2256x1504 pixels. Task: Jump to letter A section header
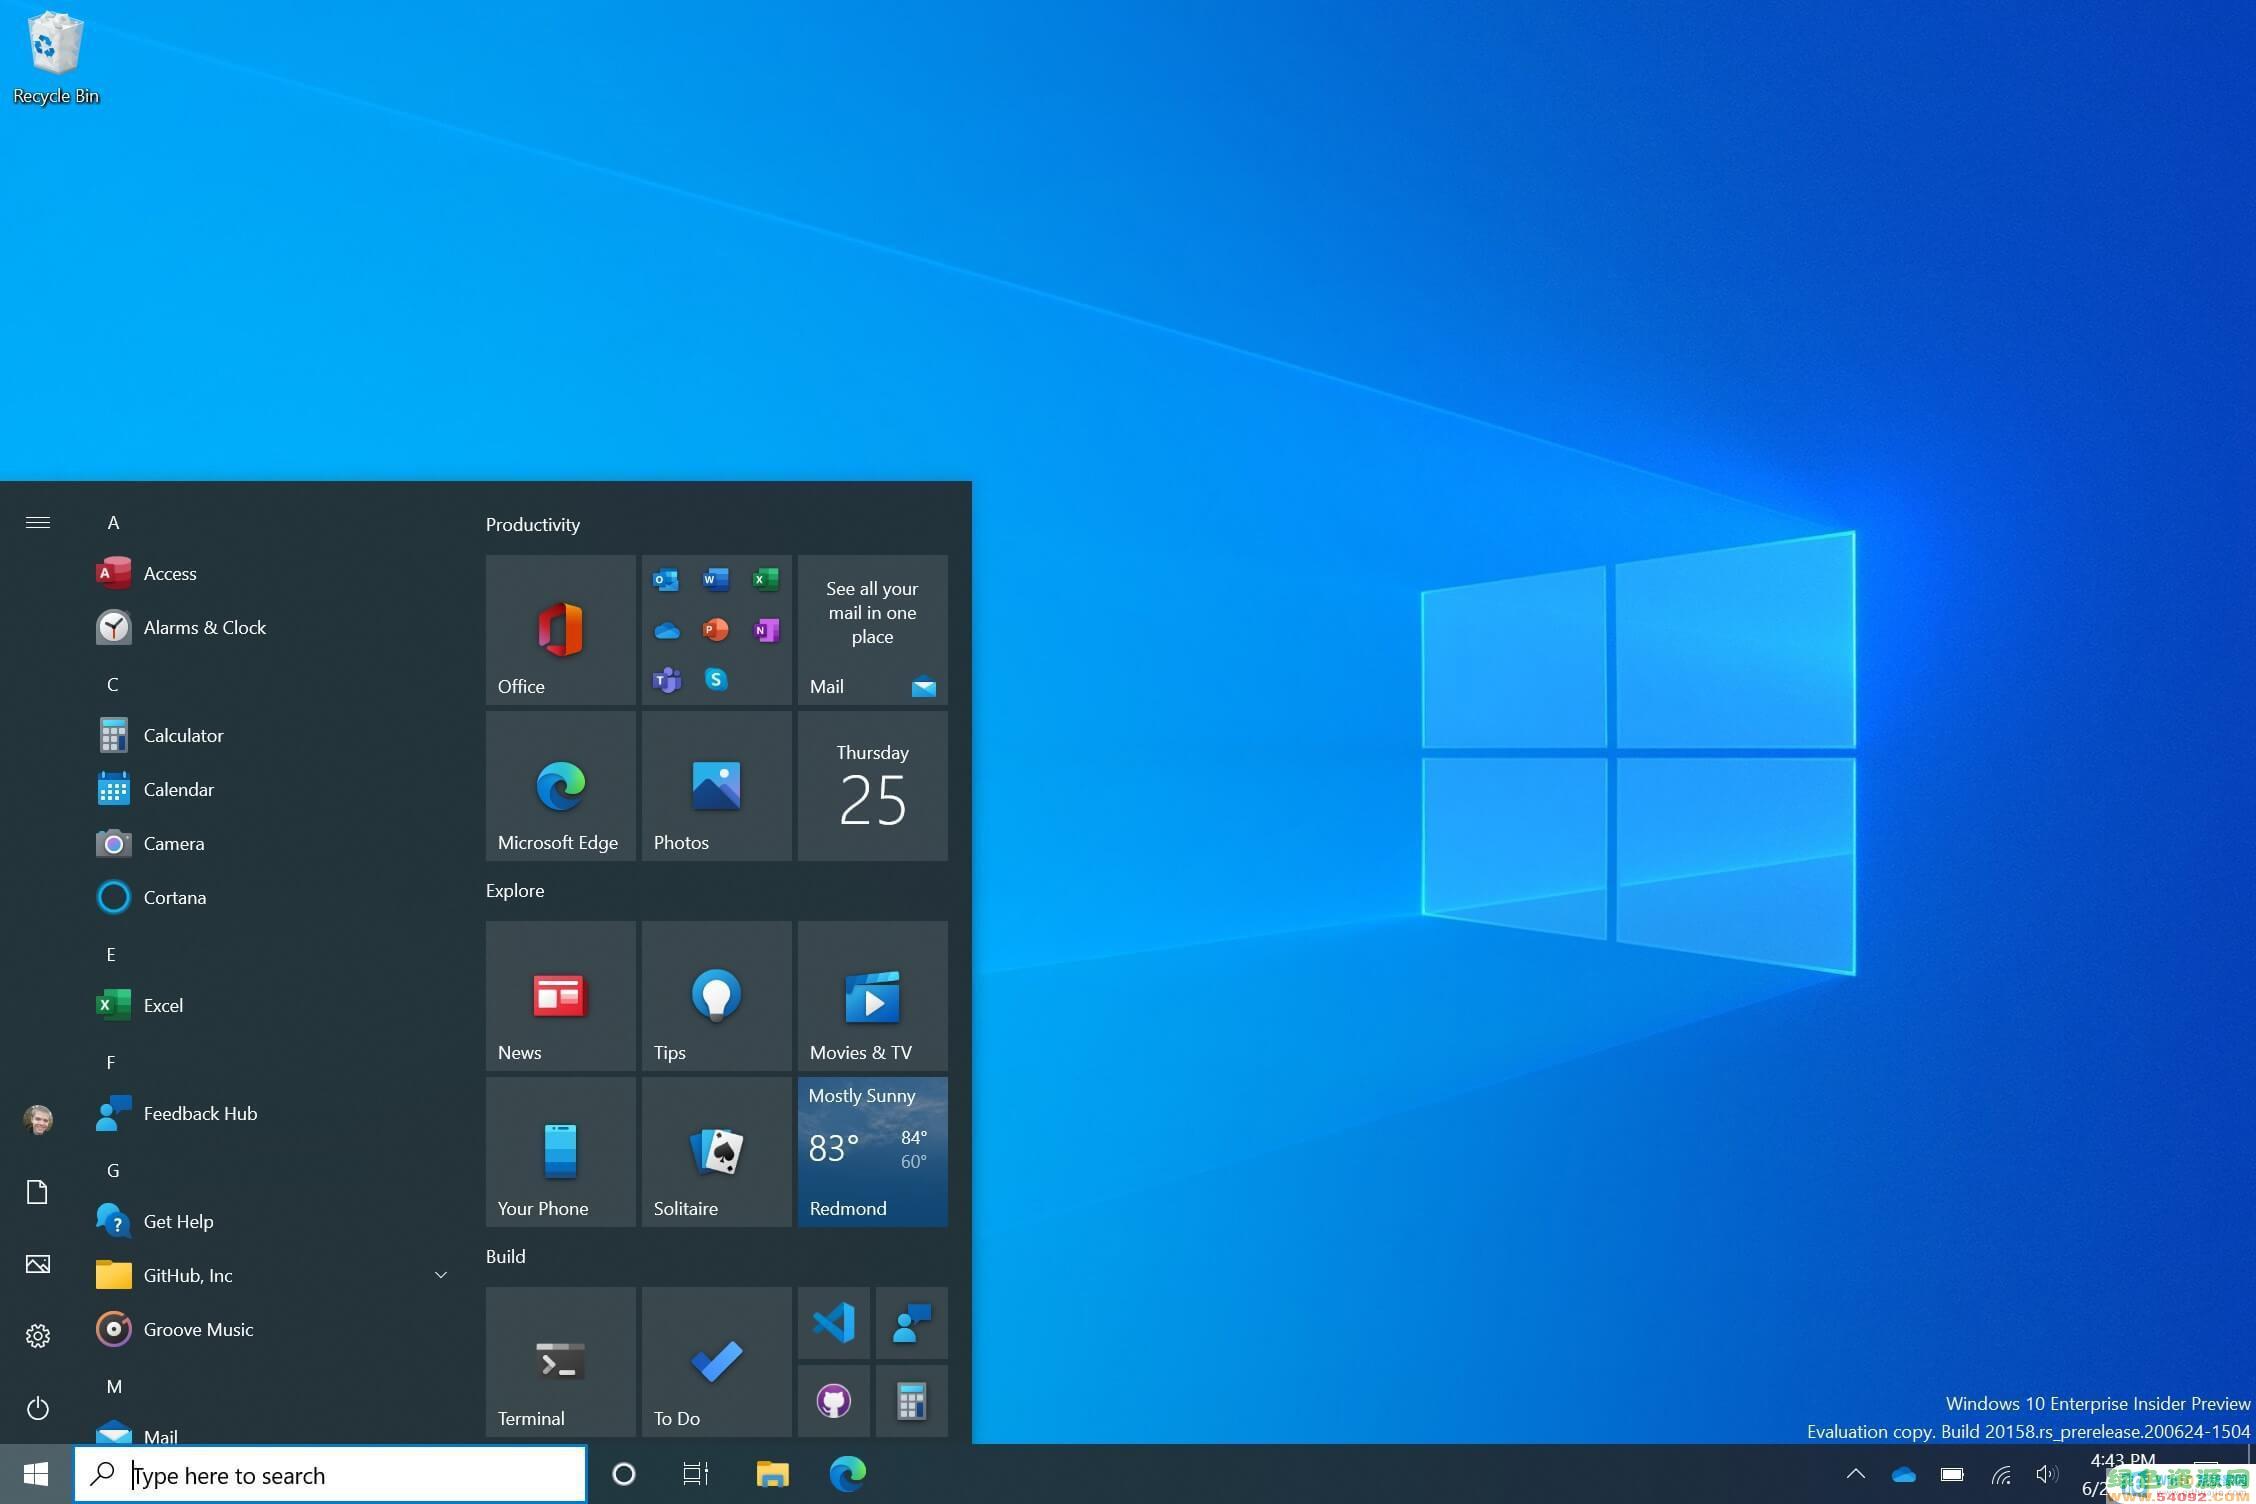click(113, 522)
